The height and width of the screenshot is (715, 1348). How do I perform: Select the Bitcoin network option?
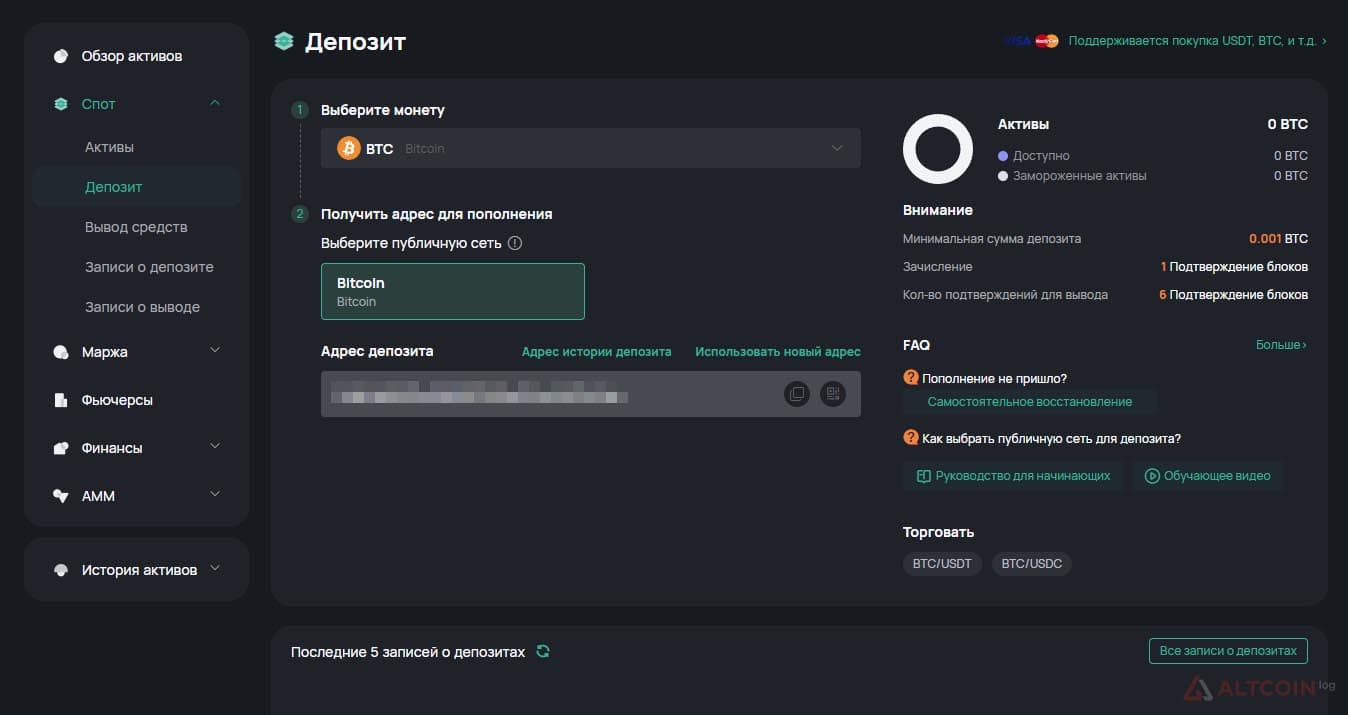pyautogui.click(x=453, y=291)
